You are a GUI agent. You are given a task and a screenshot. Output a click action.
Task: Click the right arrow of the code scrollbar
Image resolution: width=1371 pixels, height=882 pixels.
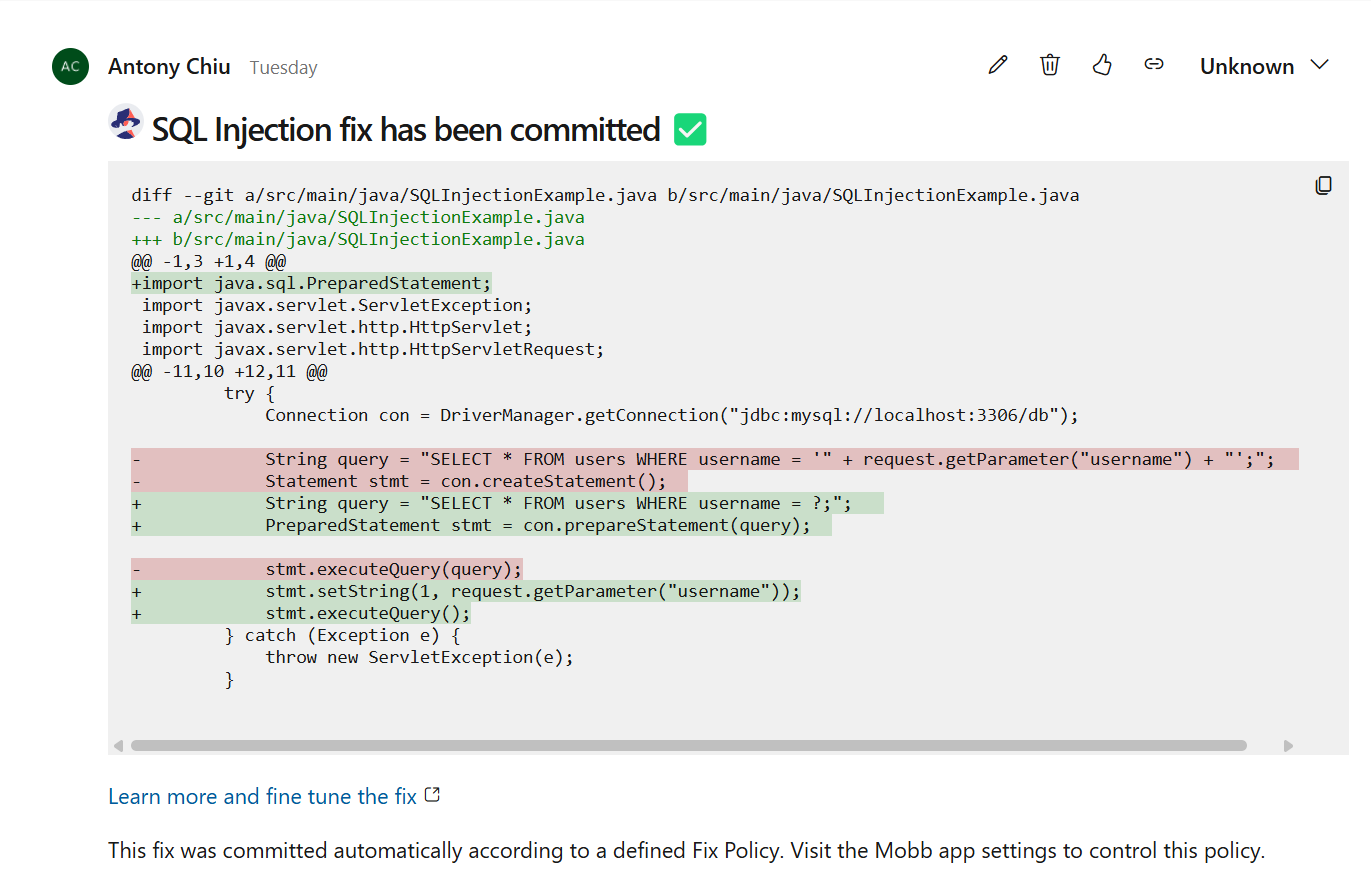point(1288,746)
